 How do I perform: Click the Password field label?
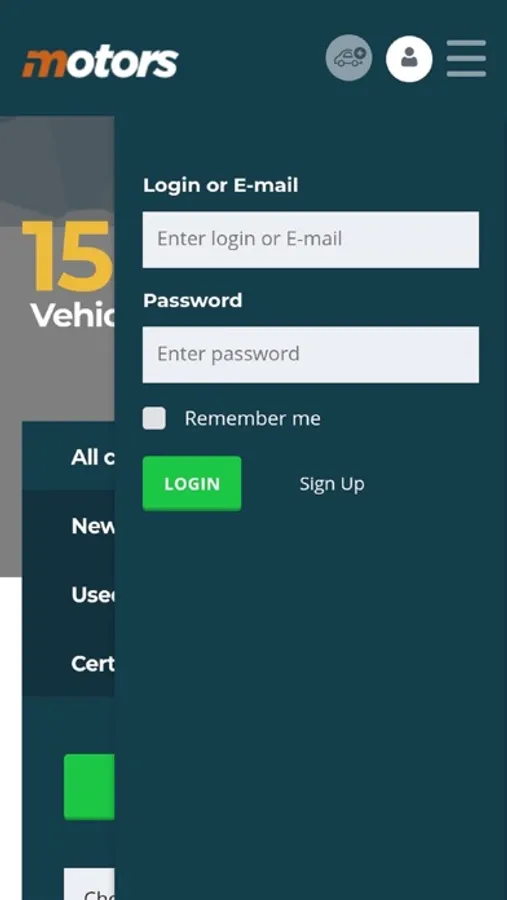[x=192, y=300]
